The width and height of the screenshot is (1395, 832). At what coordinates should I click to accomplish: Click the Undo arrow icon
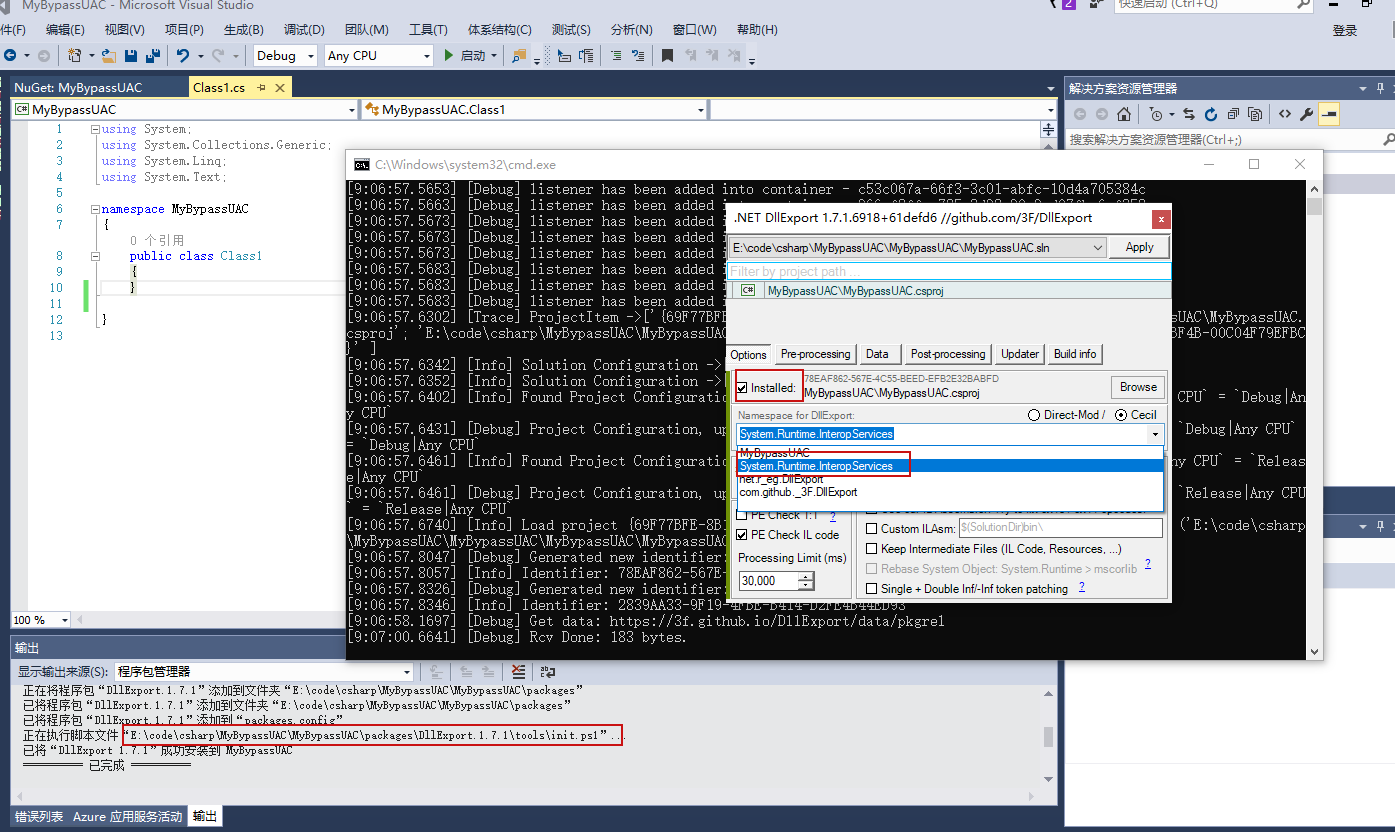tap(182, 56)
